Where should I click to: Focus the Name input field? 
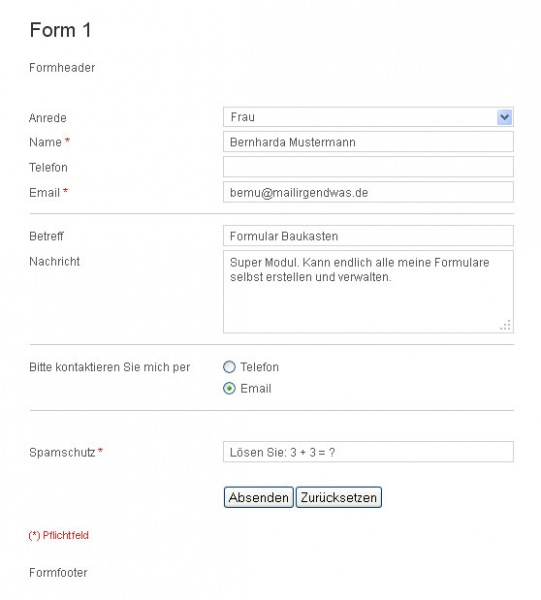[368, 142]
